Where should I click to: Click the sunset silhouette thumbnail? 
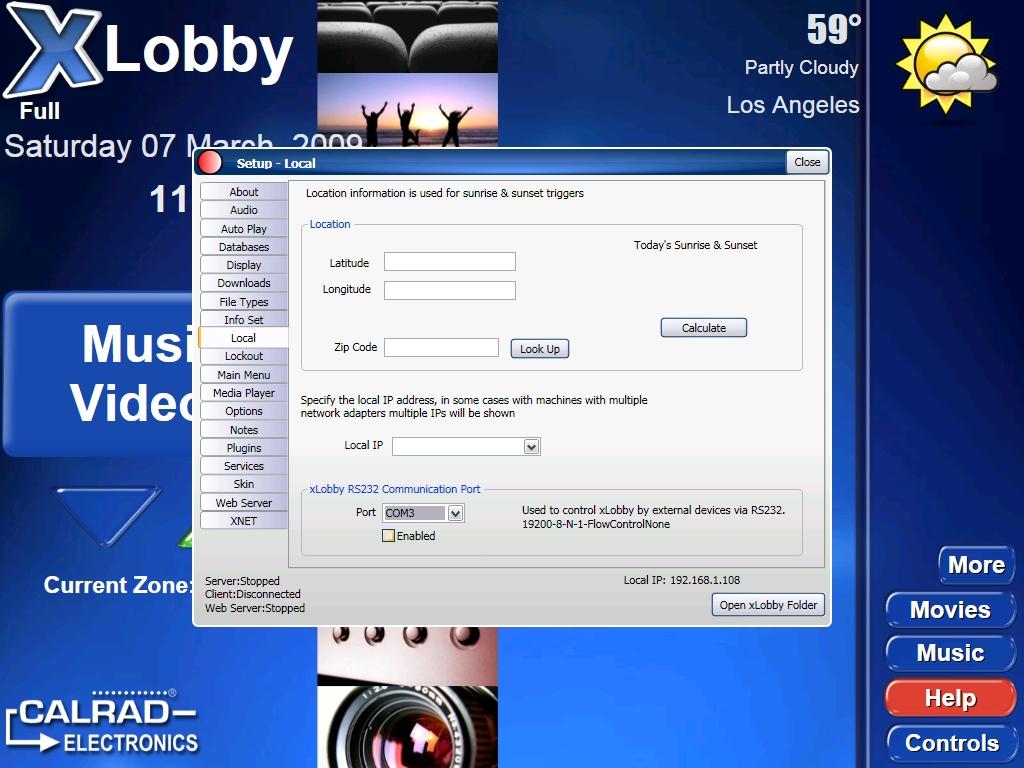pos(408,110)
